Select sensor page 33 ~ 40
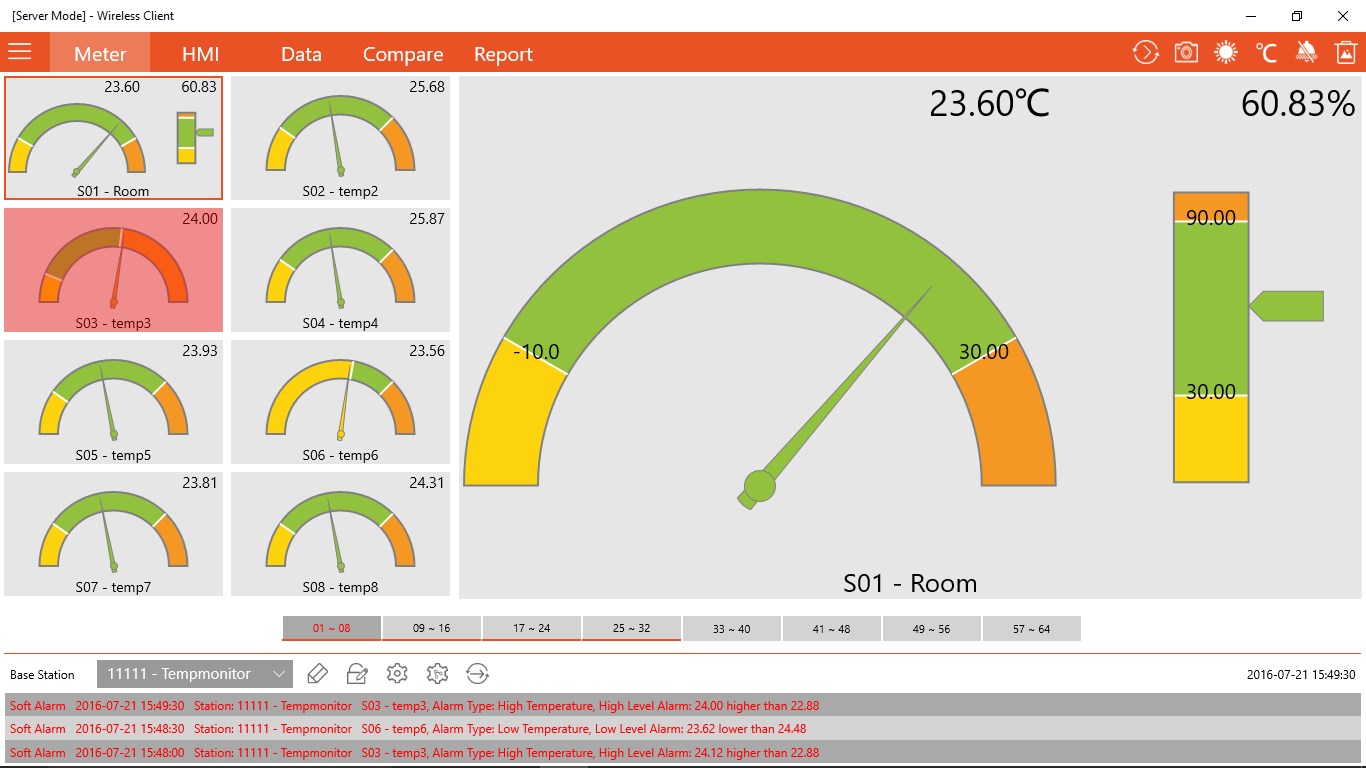 tap(732, 628)
